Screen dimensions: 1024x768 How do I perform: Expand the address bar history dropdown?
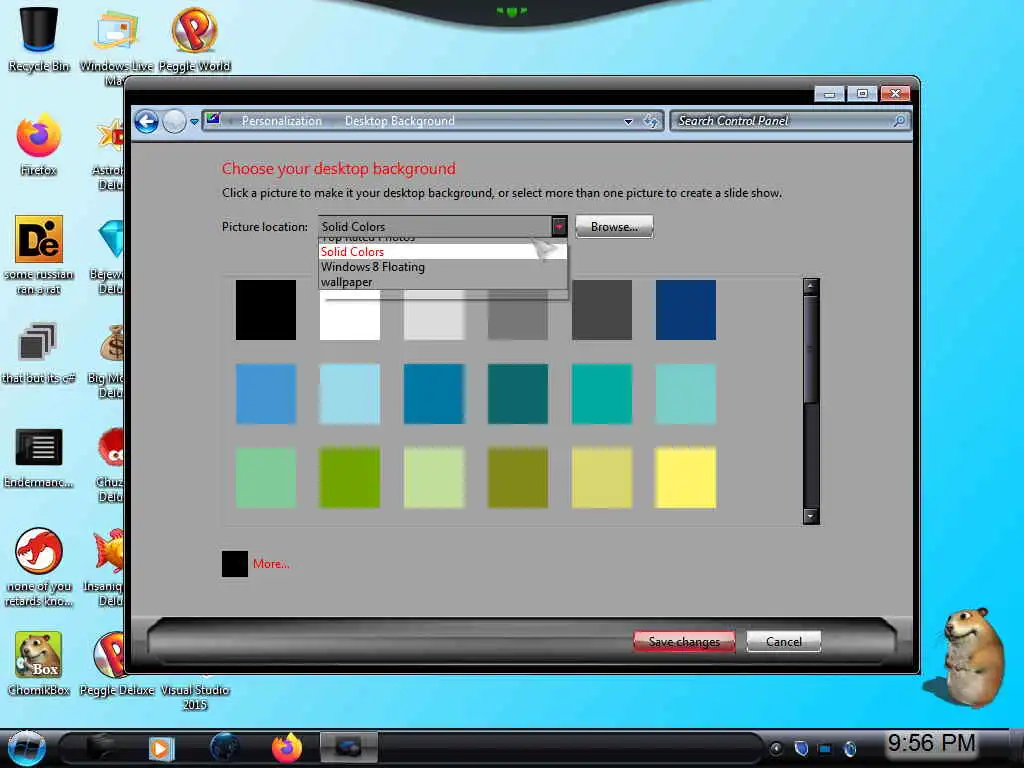pos(628,121)
